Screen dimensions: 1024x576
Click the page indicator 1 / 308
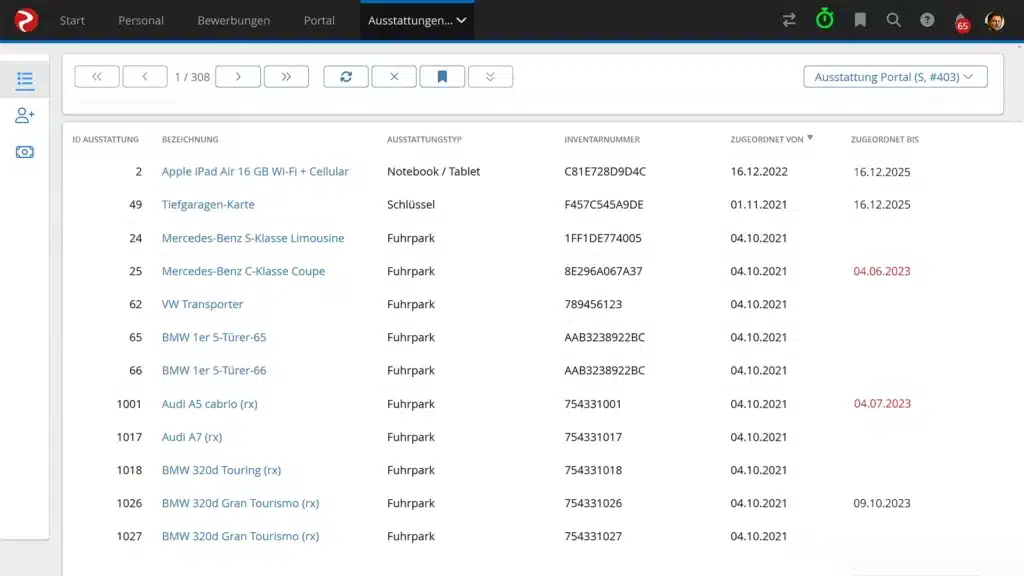coord(192,77)
